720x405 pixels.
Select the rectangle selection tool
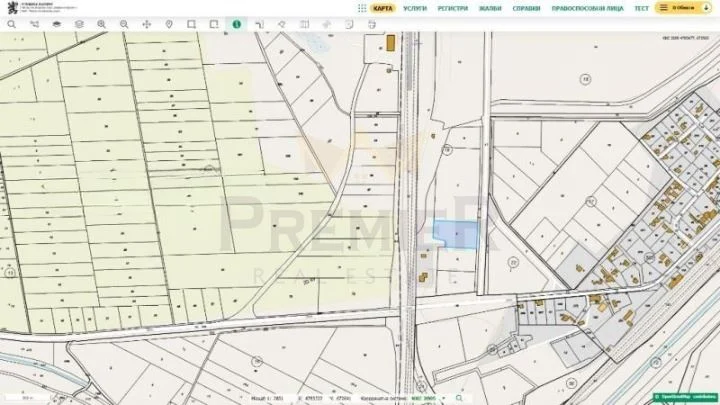point(191,23)
